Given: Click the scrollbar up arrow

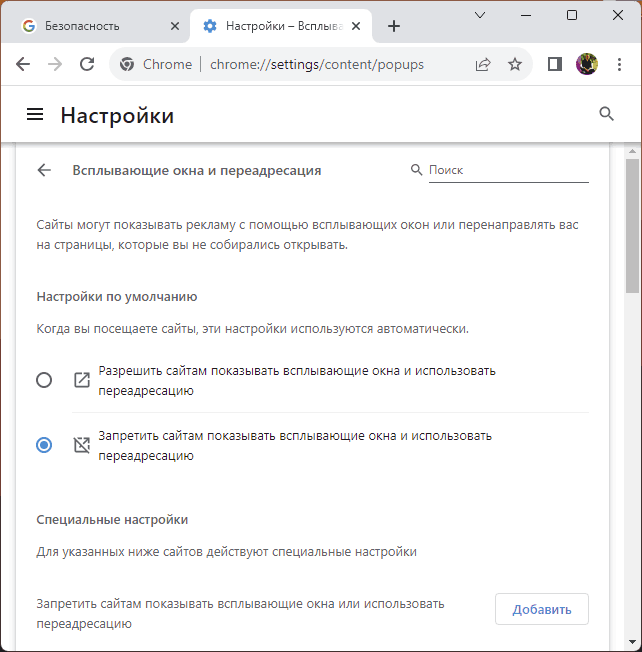Looking at the screenshot, I should 632,151.
